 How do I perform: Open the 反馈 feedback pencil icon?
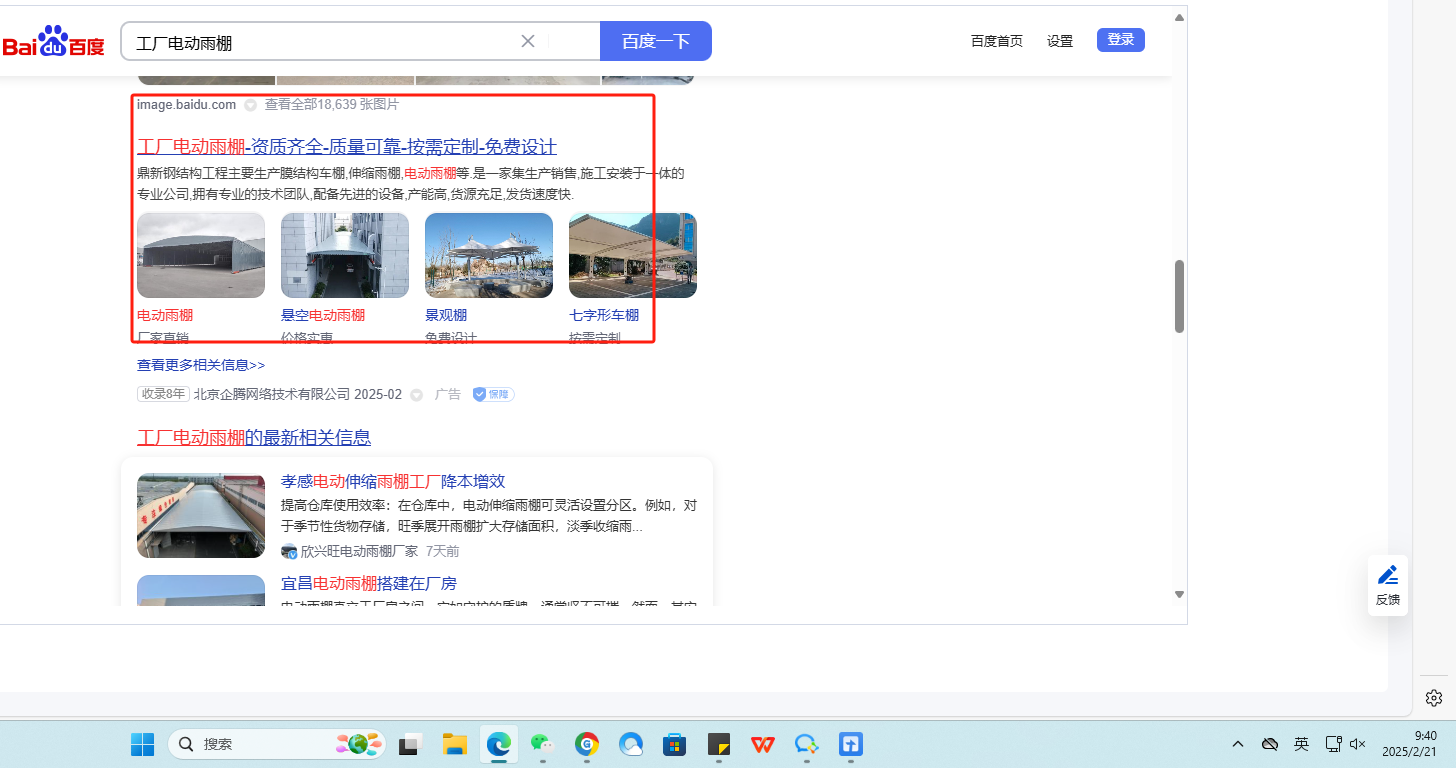pyautogui.click(x=1387, y=576)
